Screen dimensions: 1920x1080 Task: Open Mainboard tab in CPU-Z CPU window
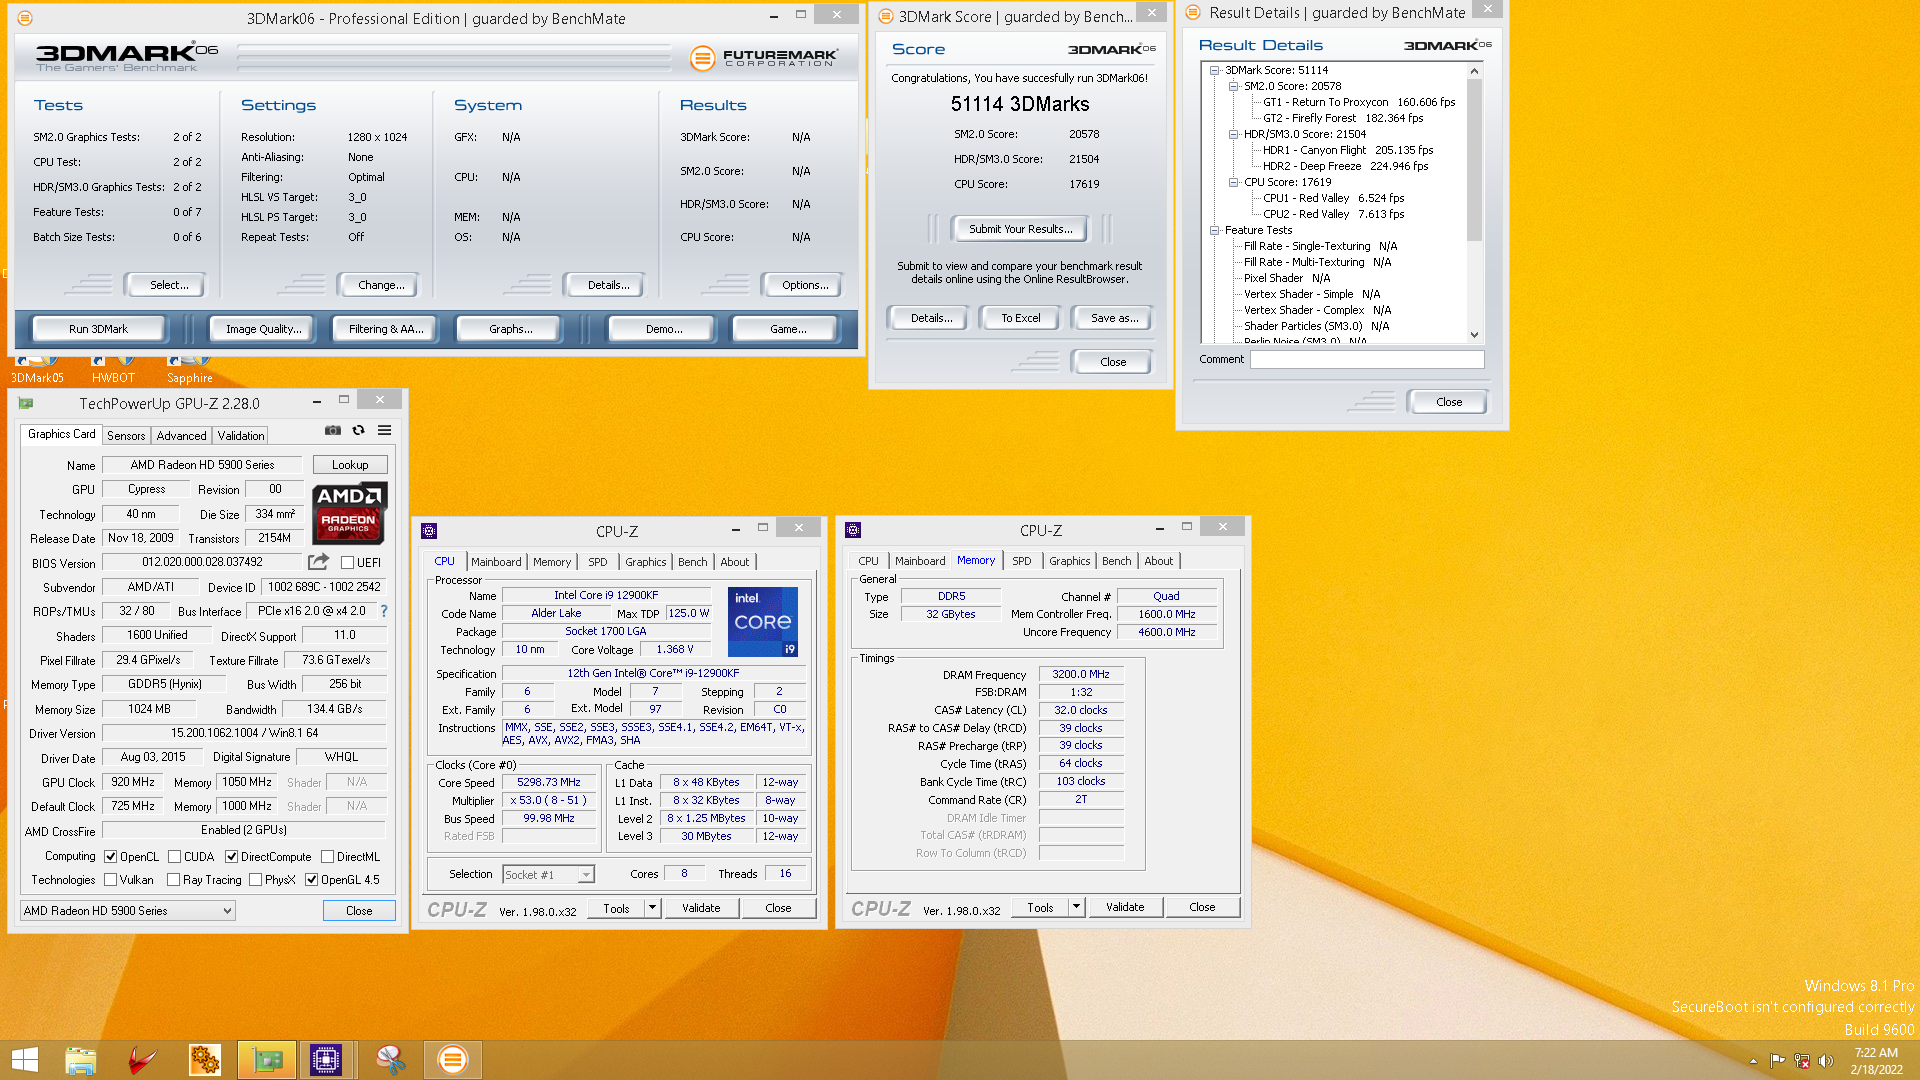[496, 562]
